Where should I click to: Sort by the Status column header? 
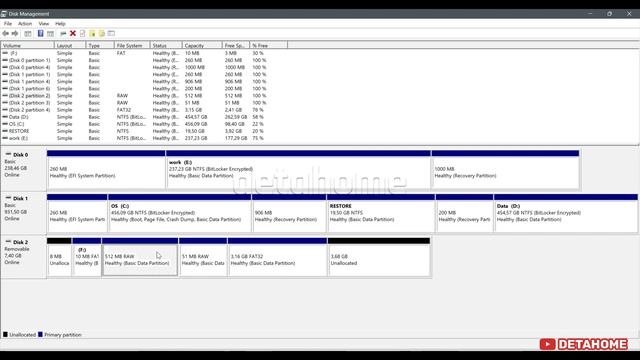pyautogui.click(x=166, y=45)
